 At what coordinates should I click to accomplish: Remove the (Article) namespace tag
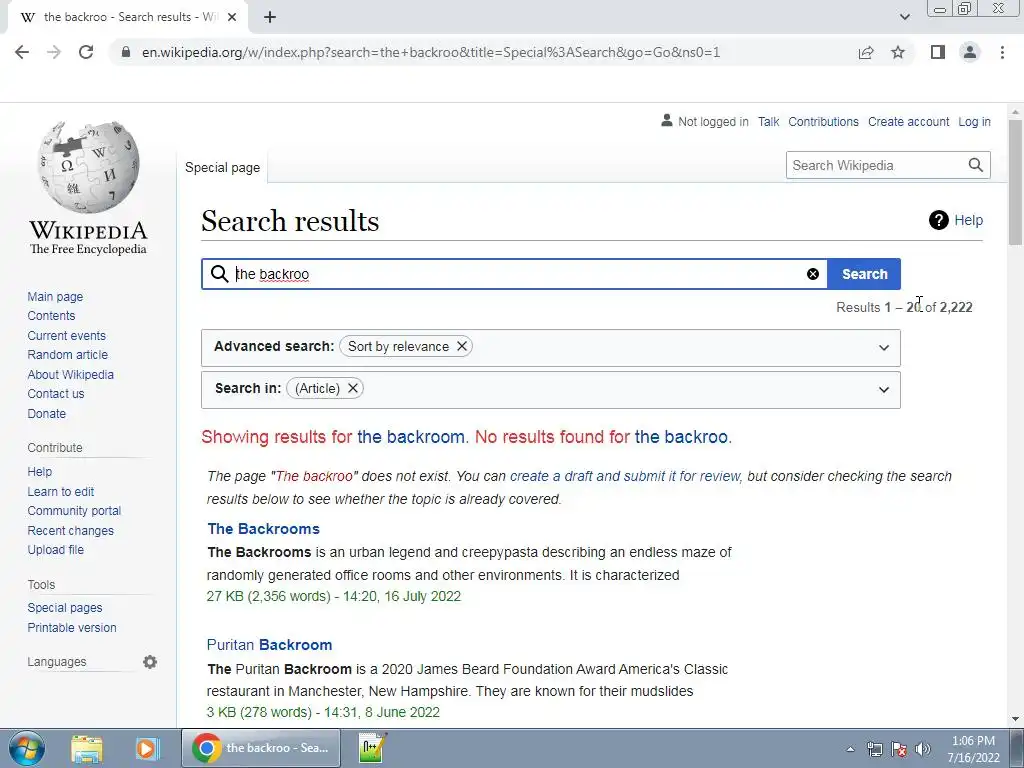click(353, 388)
